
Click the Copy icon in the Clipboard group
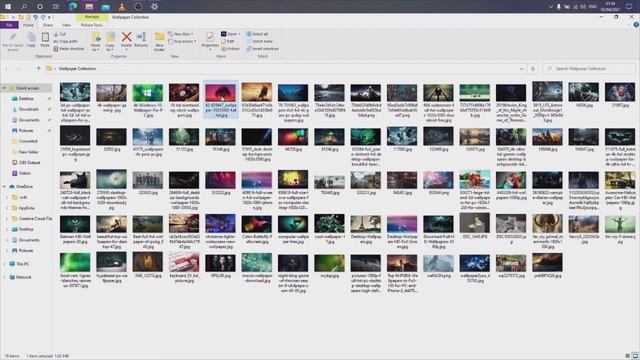click(x=31, y=40)
